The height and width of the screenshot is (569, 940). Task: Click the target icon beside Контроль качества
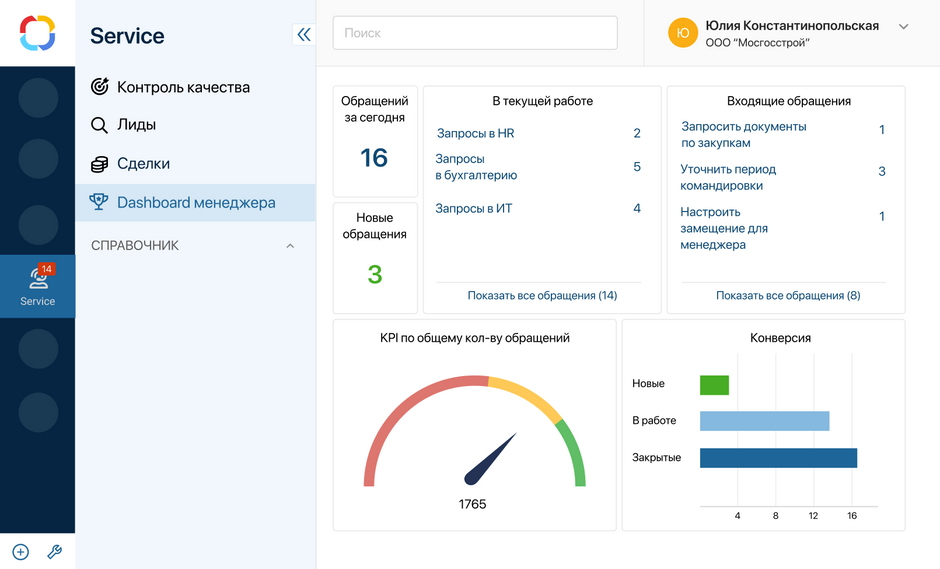coord(100,87)
